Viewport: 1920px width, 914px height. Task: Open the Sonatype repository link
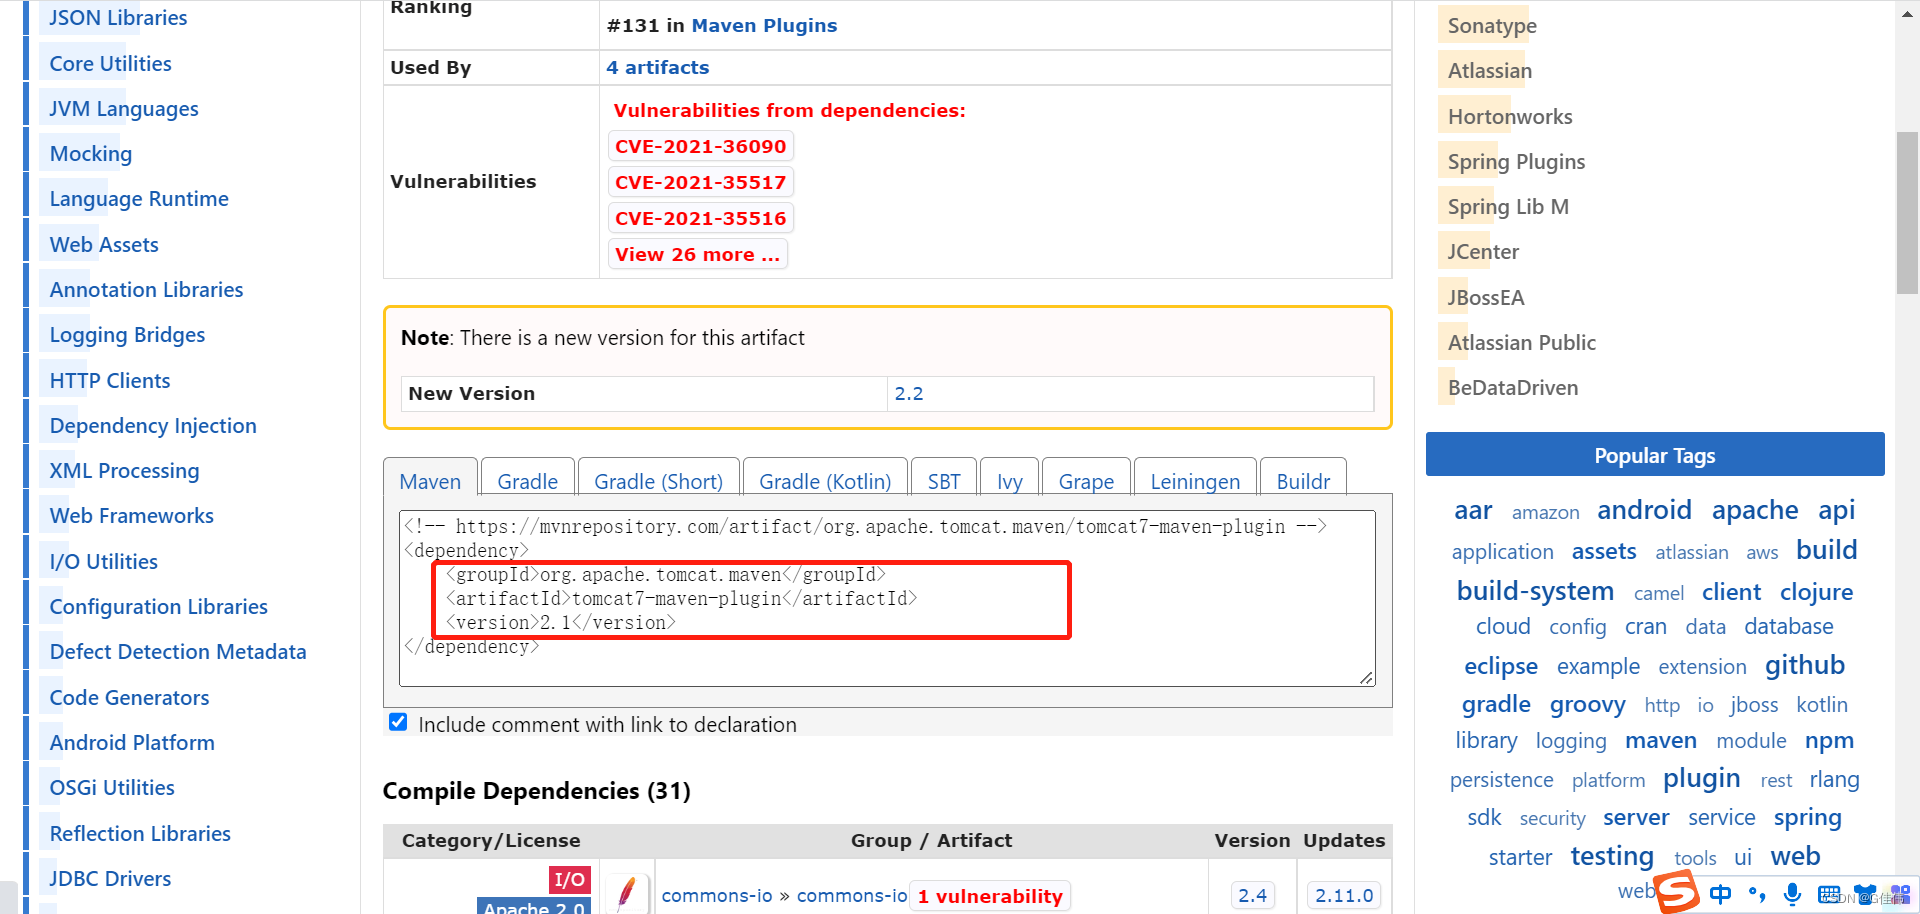(1492, 25)
